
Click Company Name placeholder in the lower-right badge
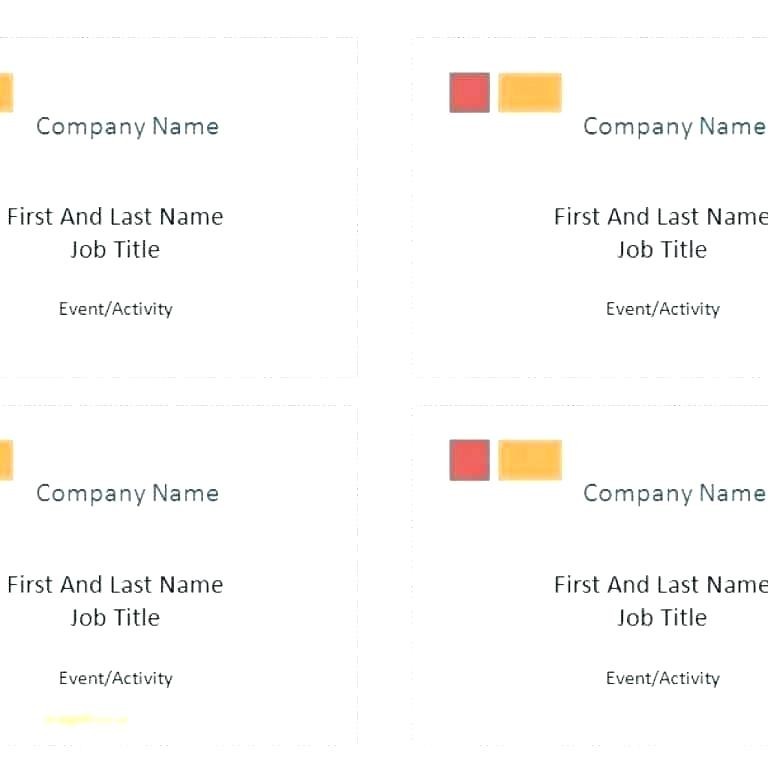(674, 493)
